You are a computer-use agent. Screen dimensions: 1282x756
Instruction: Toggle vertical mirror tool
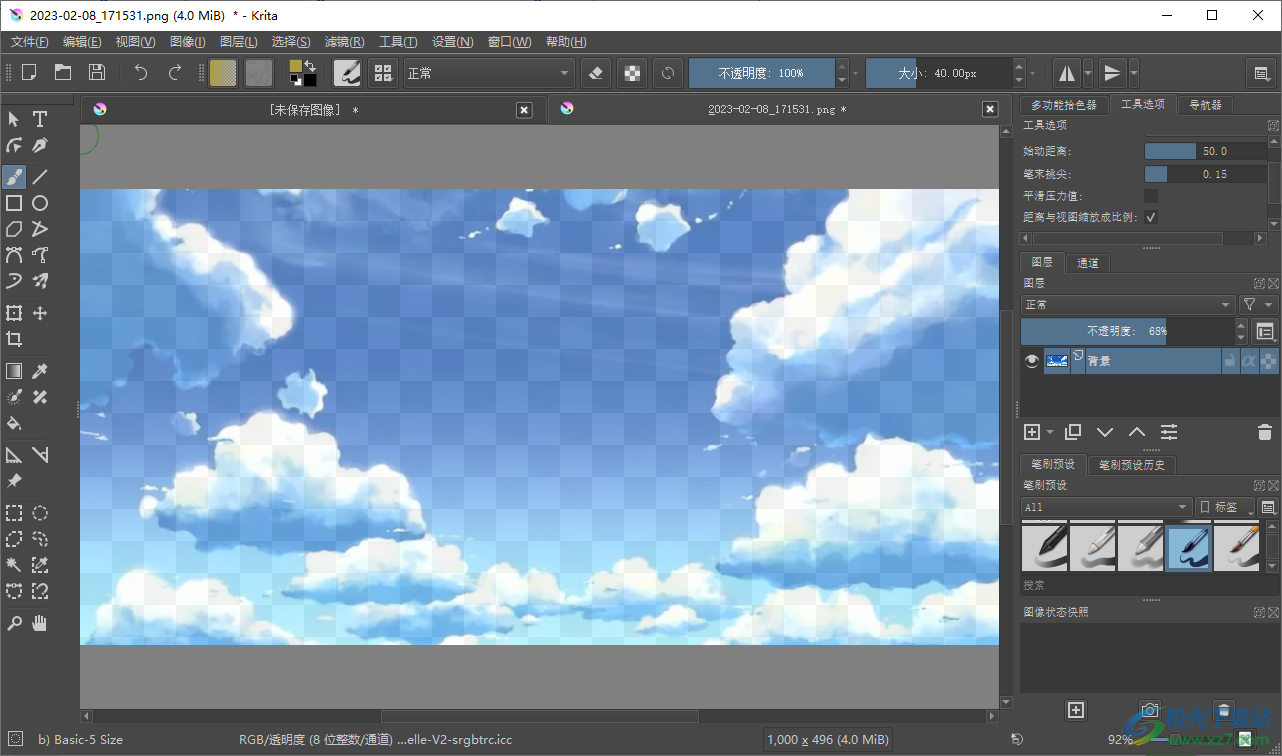[x=1111, y=72]
